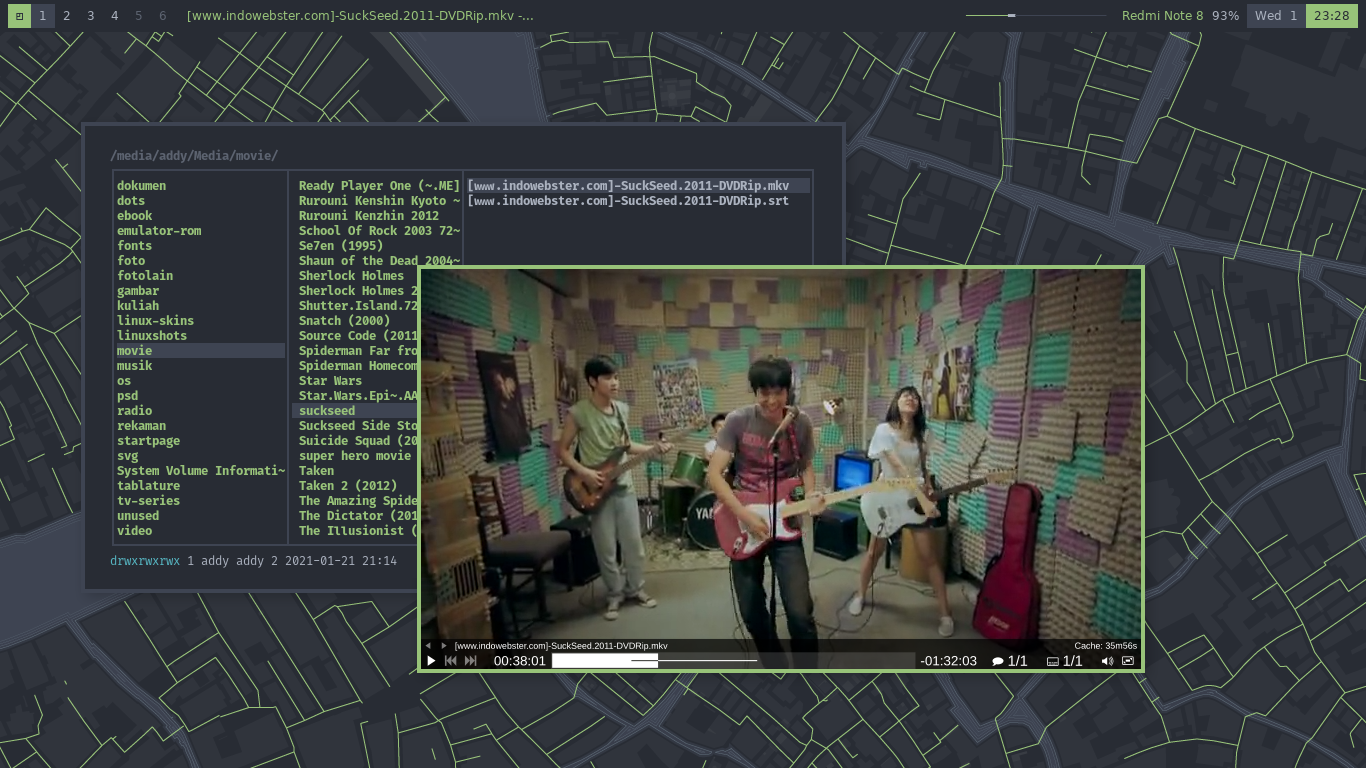Select the Taken 2 (2012) entry

point(347,486)
